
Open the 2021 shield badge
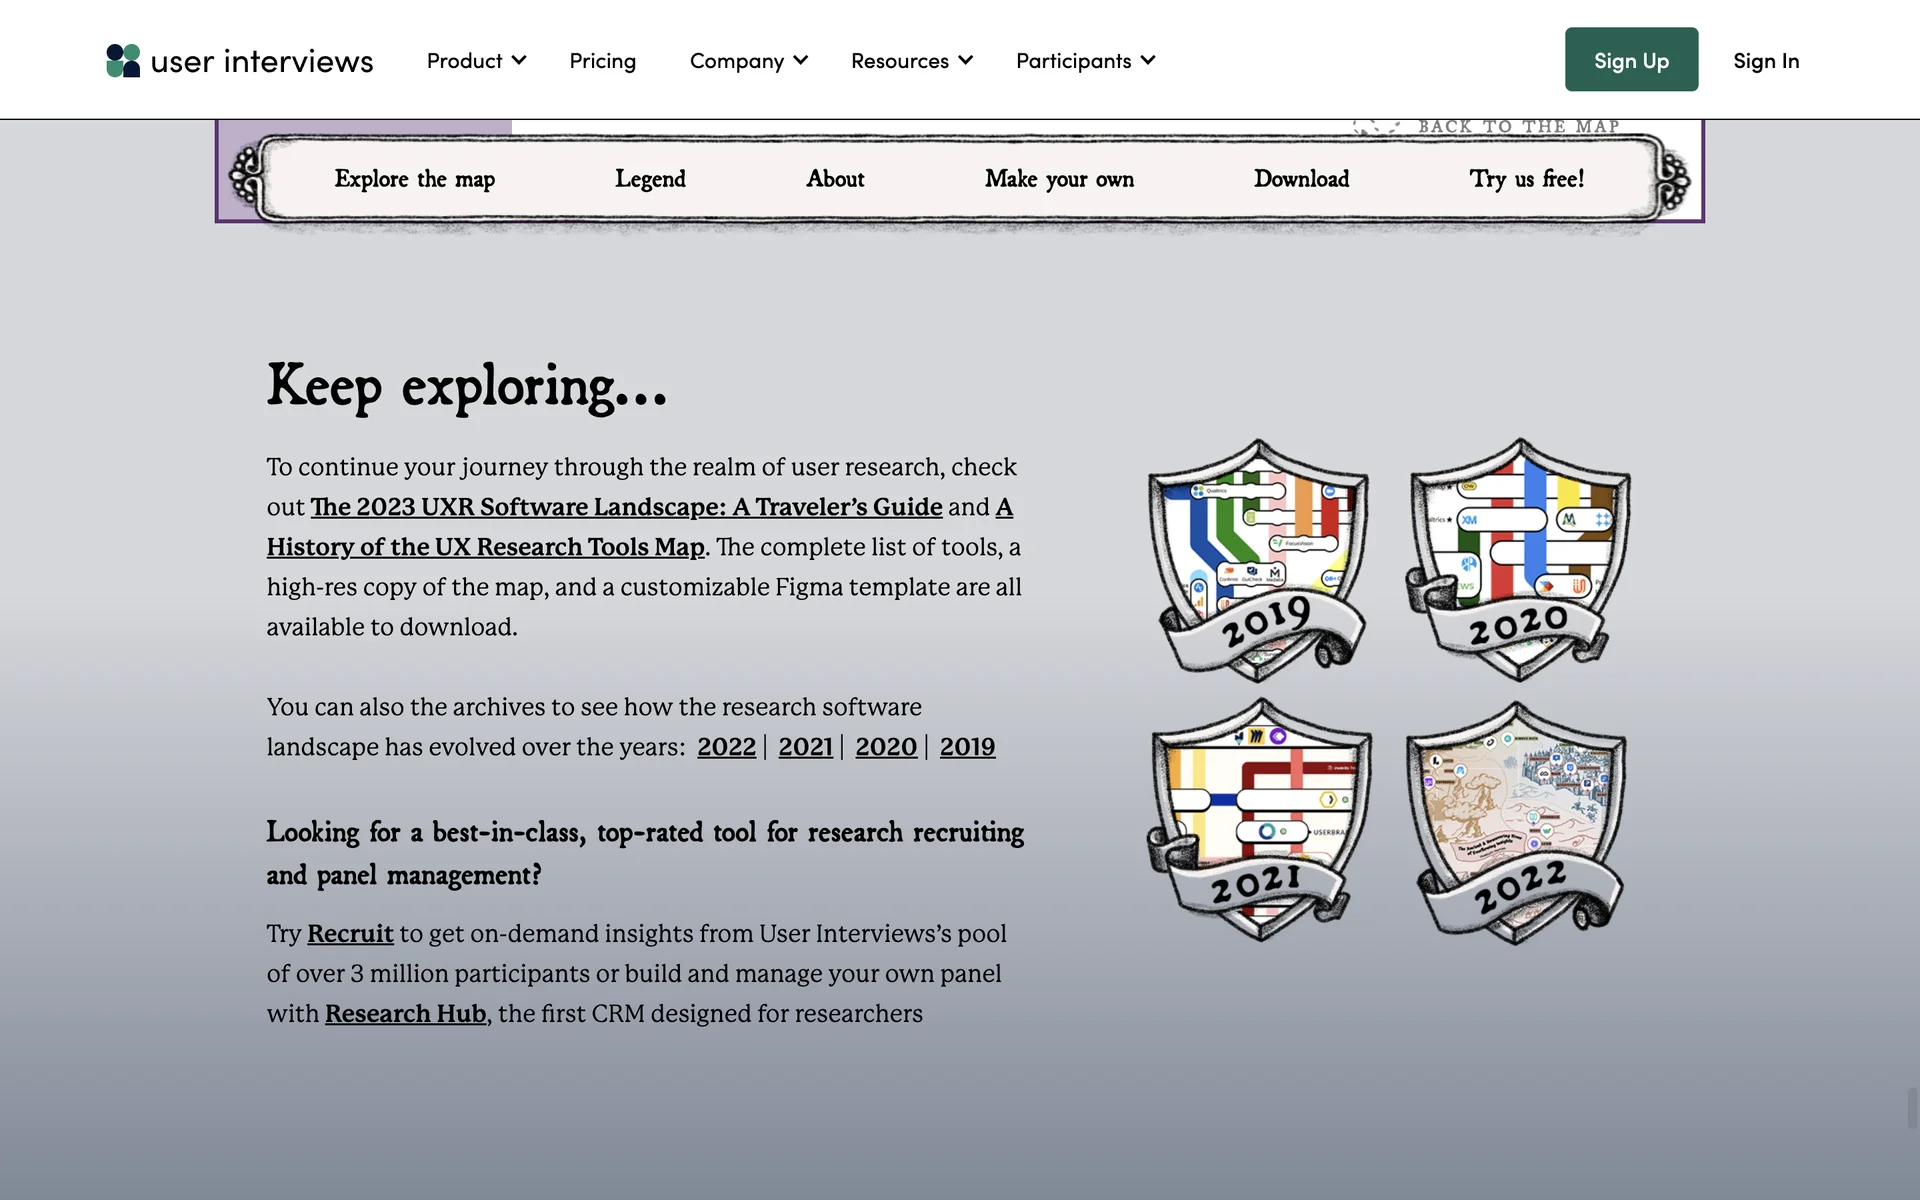point(1259,818)
